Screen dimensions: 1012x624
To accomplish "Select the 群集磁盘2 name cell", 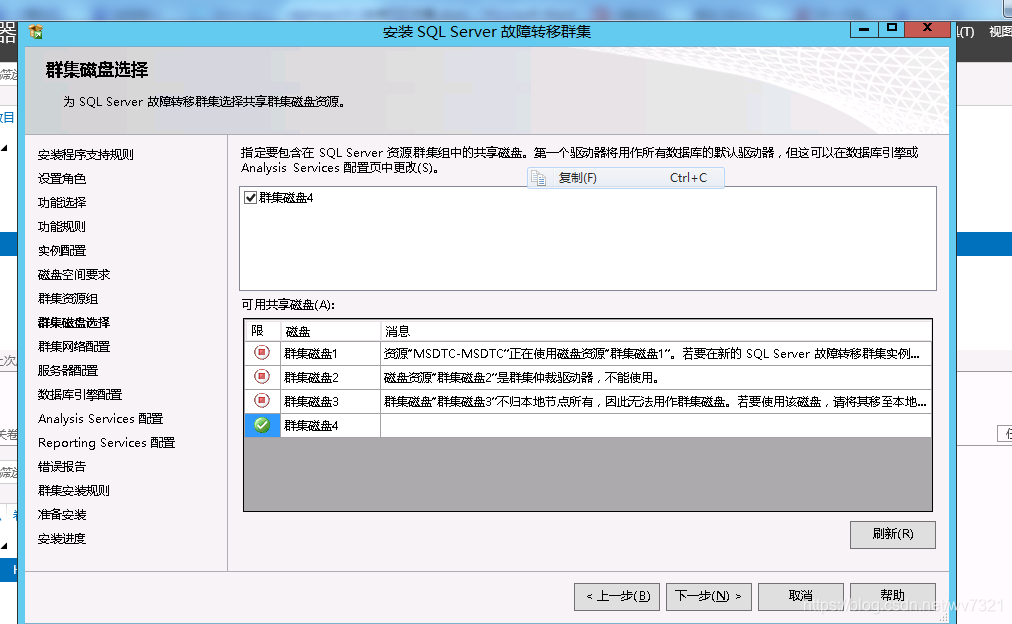I will coord(330,377).
